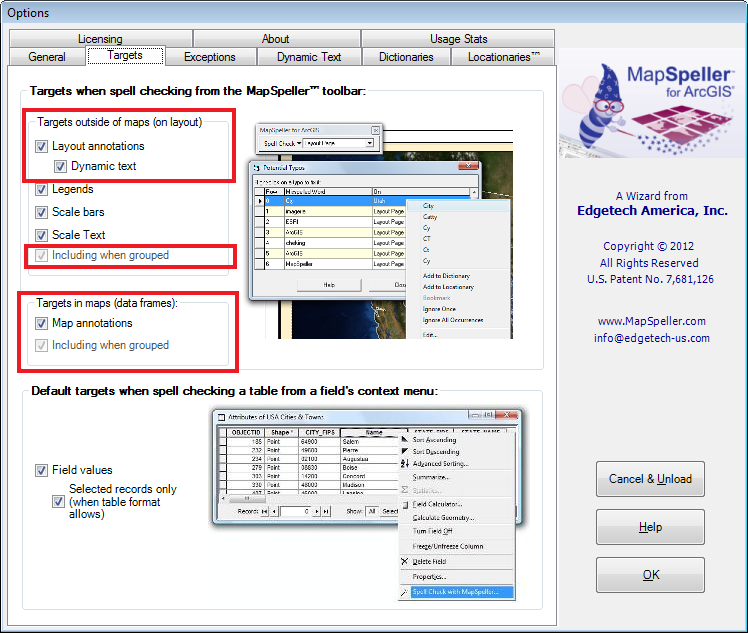Click the www.MapSpeller.com web address

pos(652,321)
